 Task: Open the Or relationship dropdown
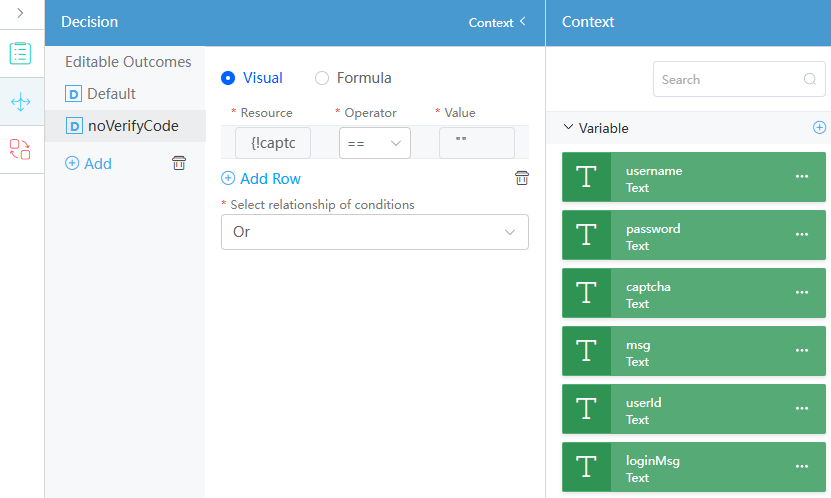(375, 232)
